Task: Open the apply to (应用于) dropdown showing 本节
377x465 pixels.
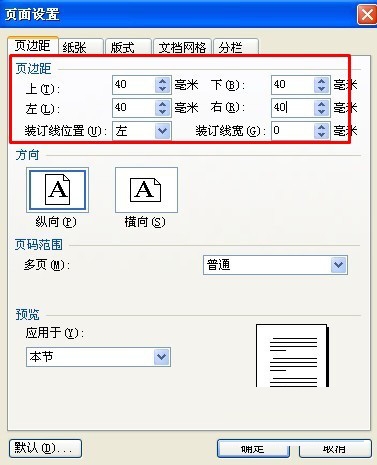Action: pos(162,357)
